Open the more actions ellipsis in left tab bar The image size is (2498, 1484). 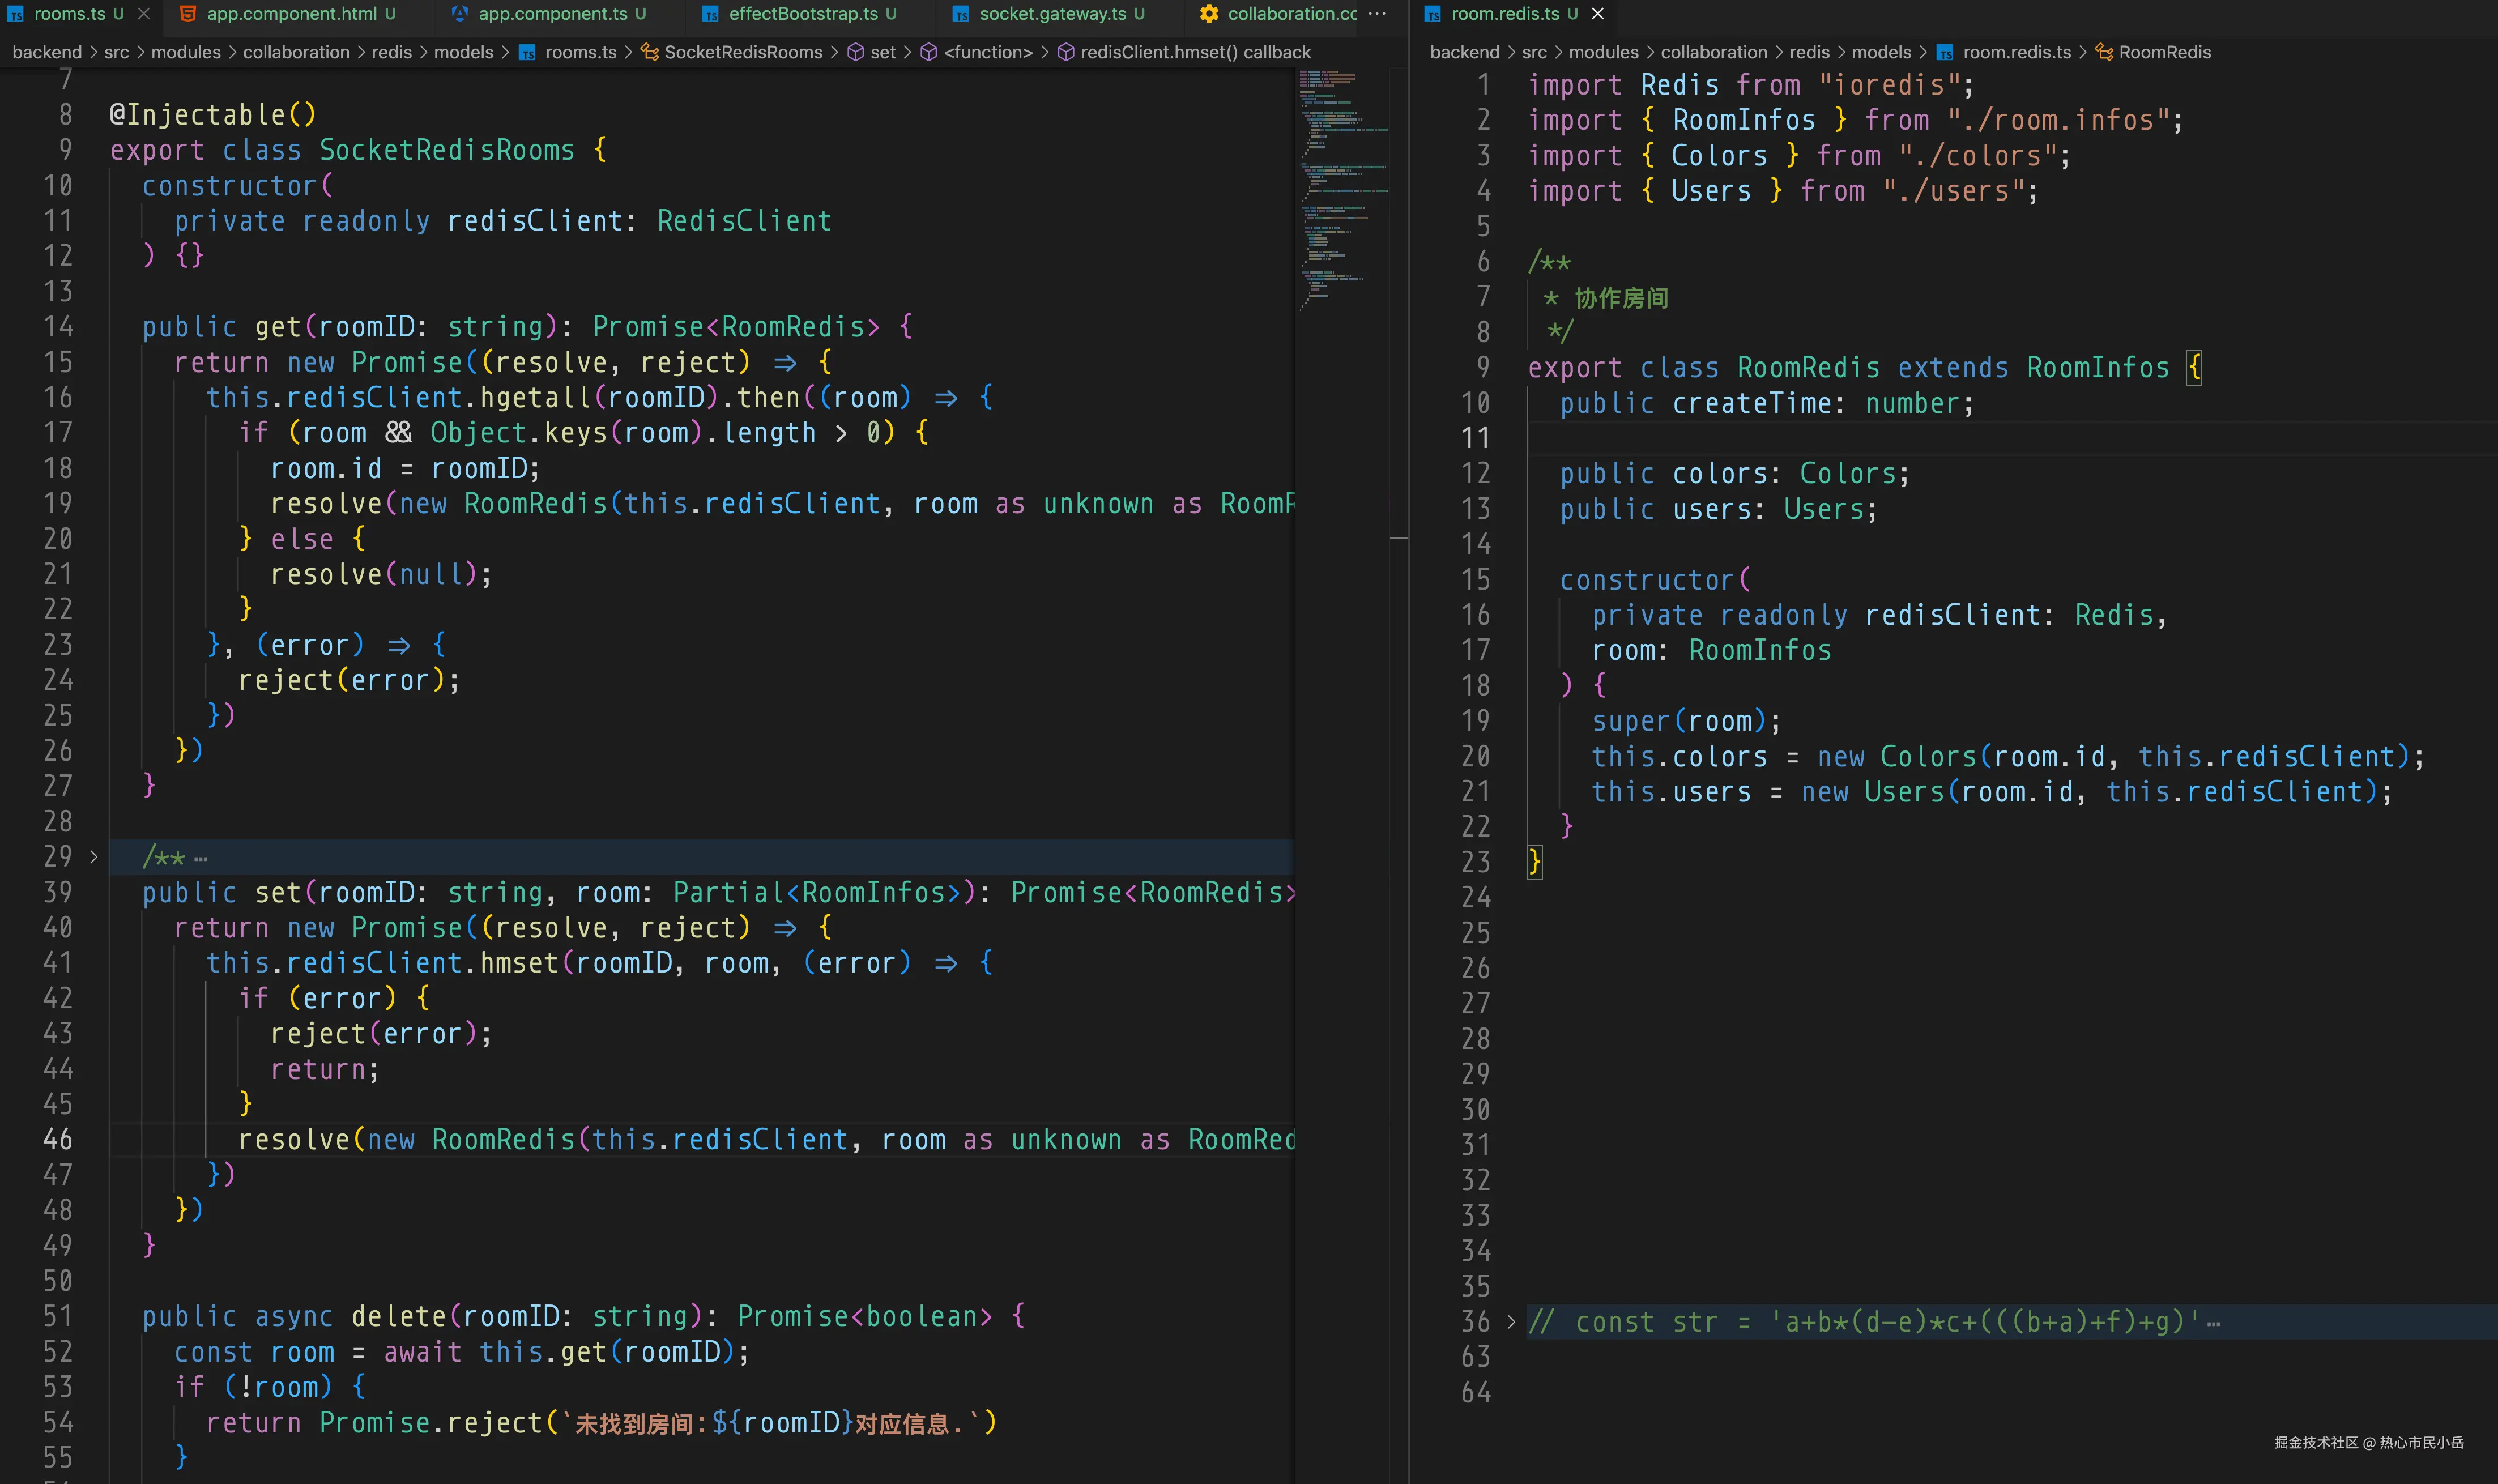click(x=1377, y=14)
